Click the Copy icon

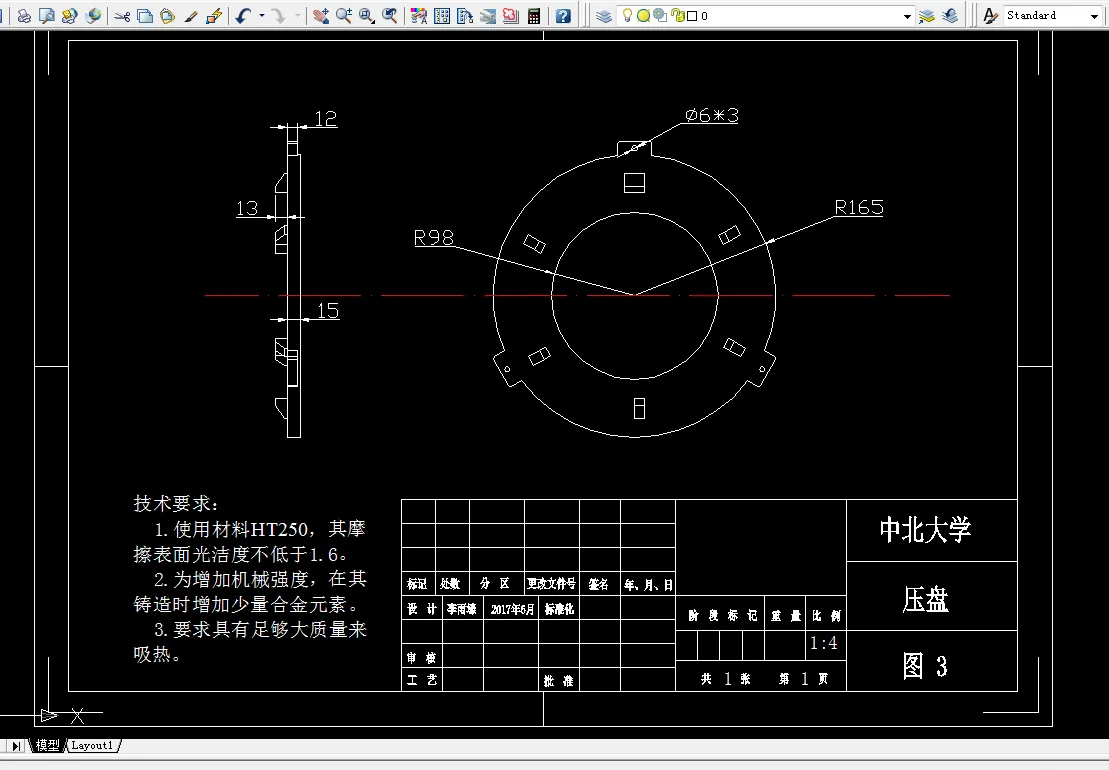point(145,16)
